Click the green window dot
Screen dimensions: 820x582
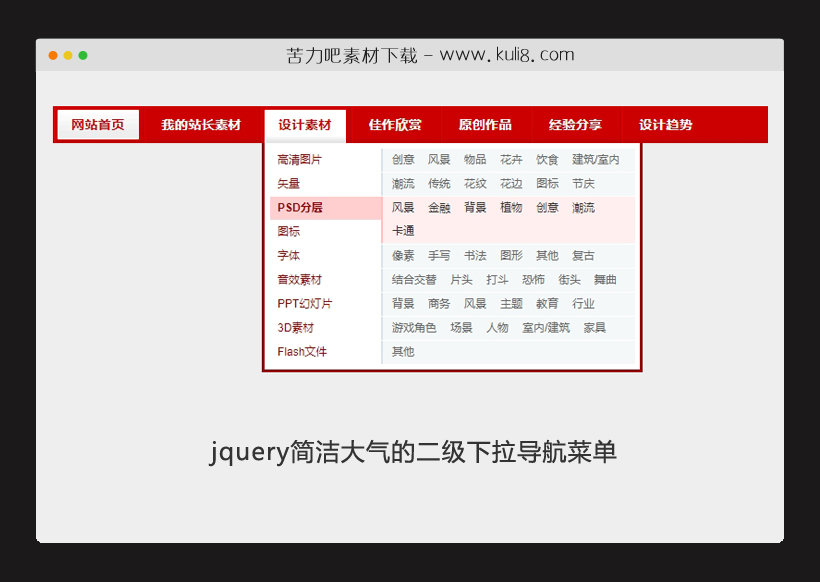point(82,56)
